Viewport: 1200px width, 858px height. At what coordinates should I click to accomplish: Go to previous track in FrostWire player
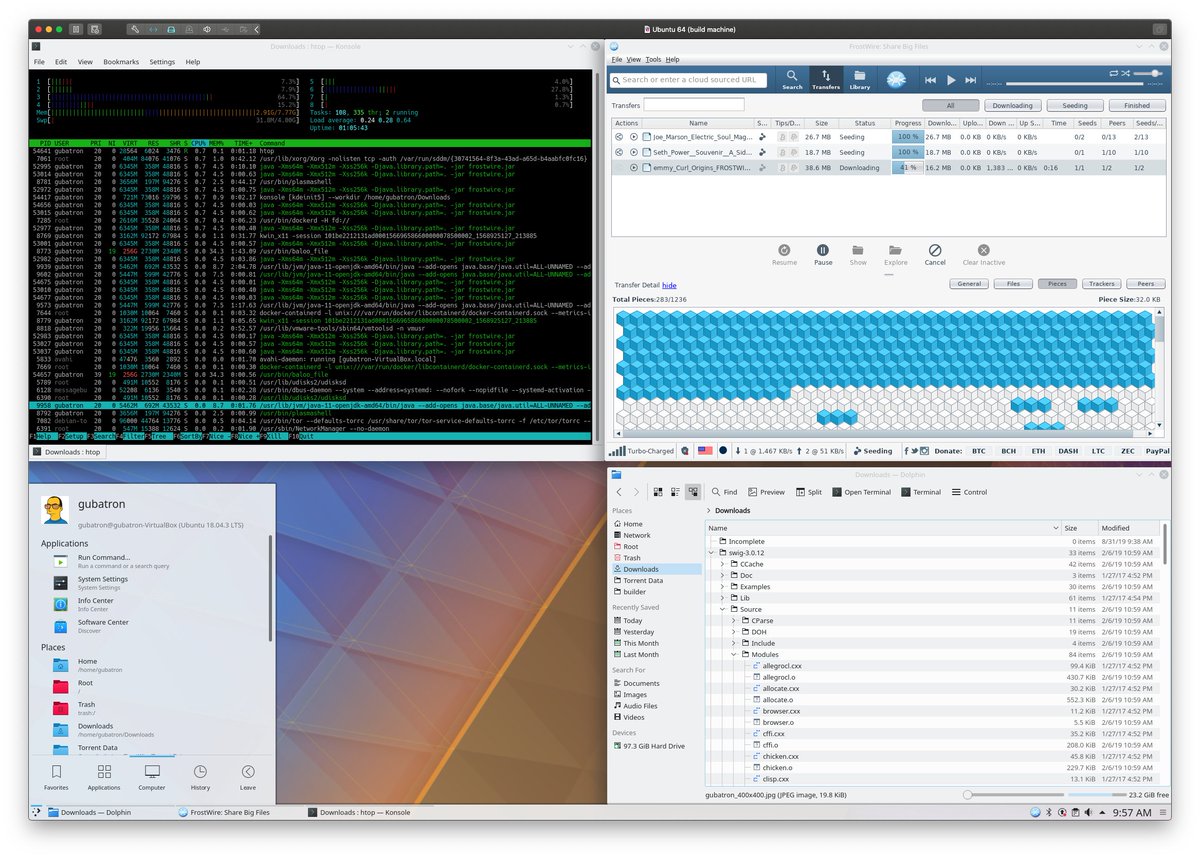click(930, 80)
